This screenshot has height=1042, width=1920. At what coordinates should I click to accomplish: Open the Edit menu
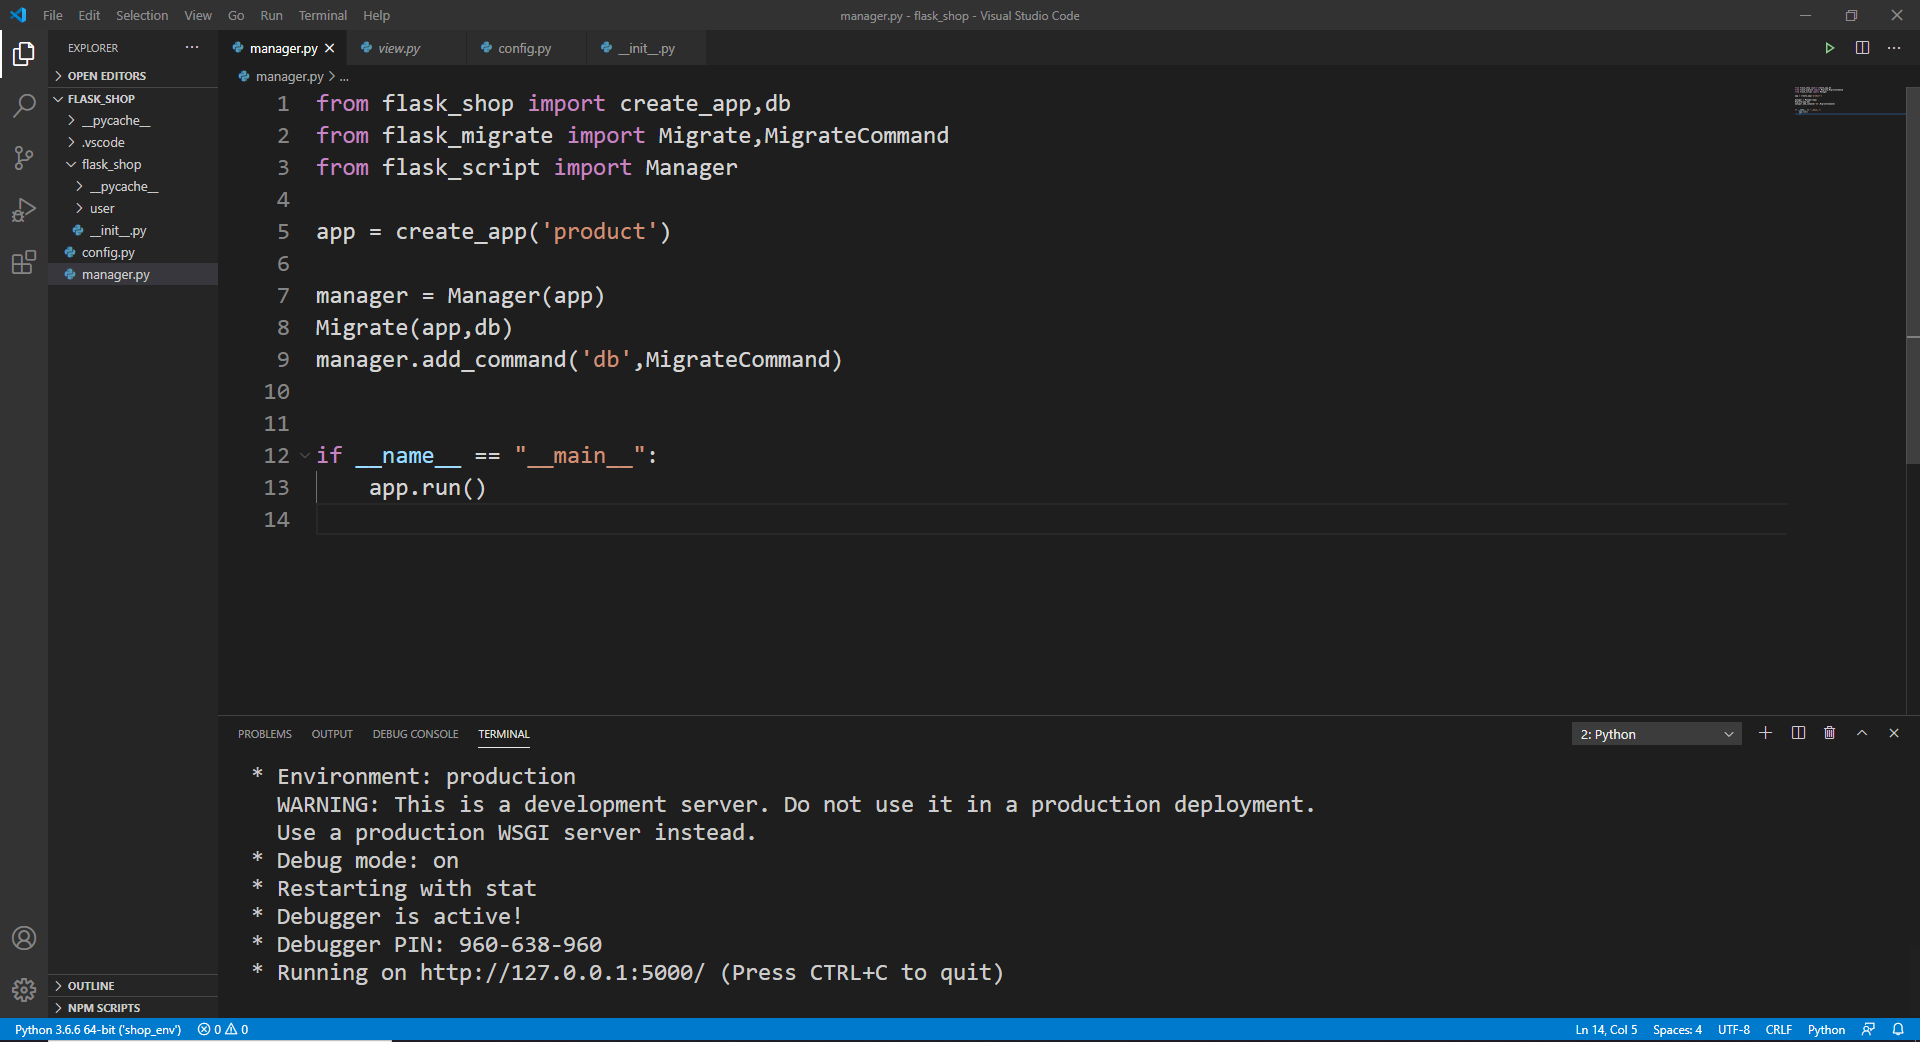point(89,15)
